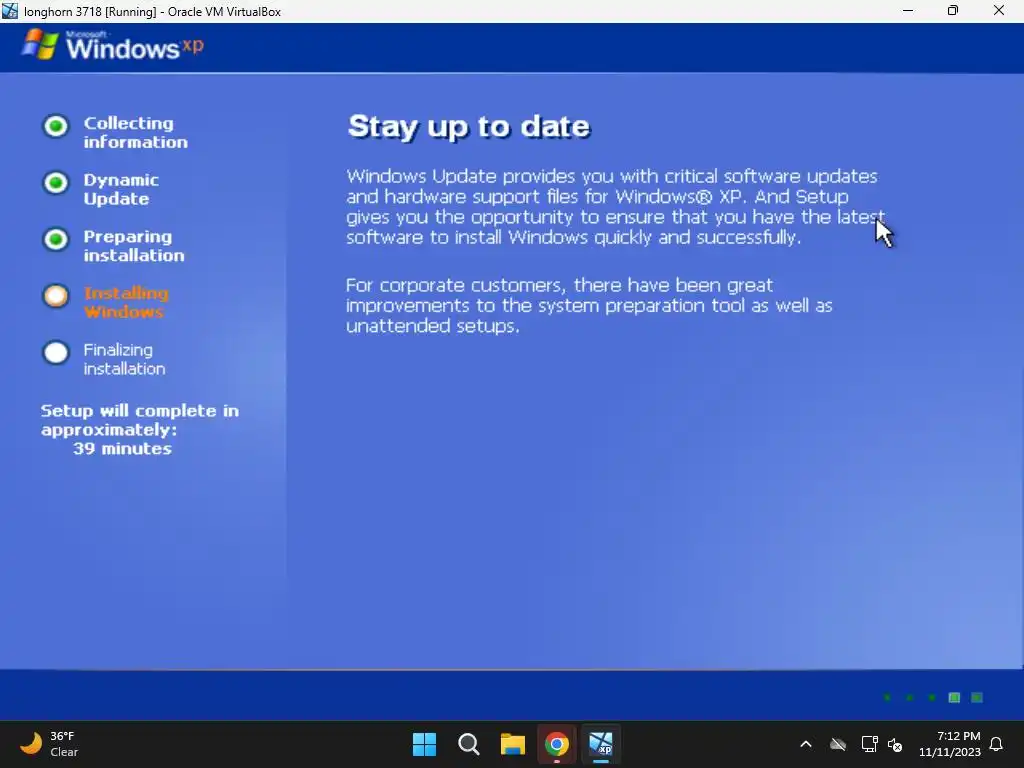Close the VirtualBox longhorn 3718 window

click(x=999, y=10)
